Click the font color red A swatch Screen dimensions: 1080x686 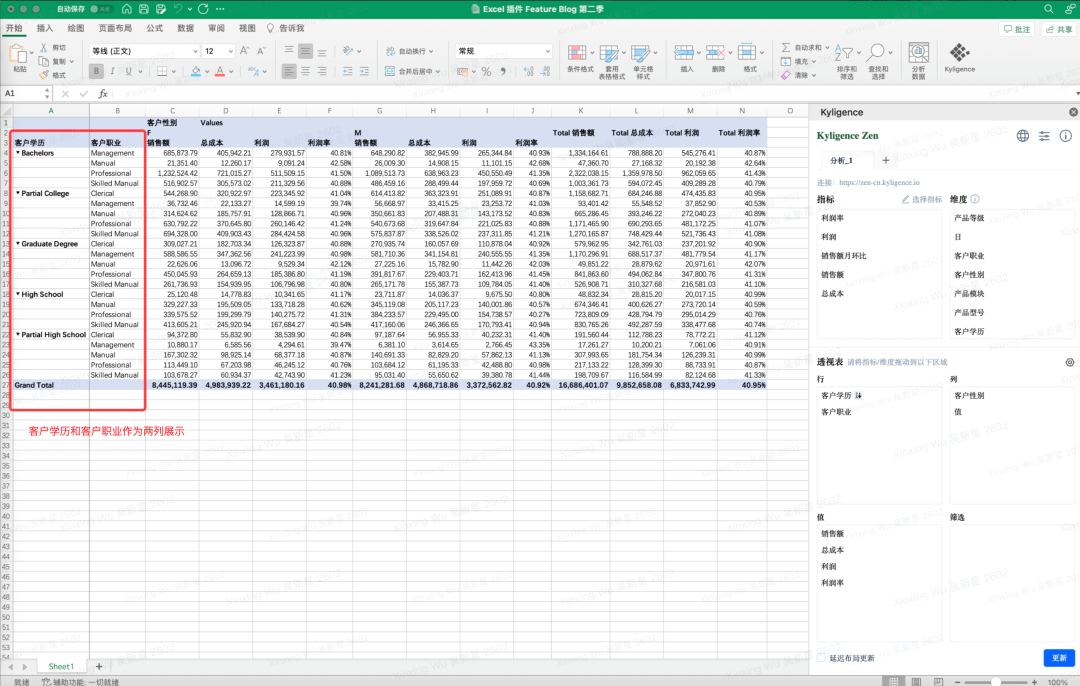(x=221, y=71)
